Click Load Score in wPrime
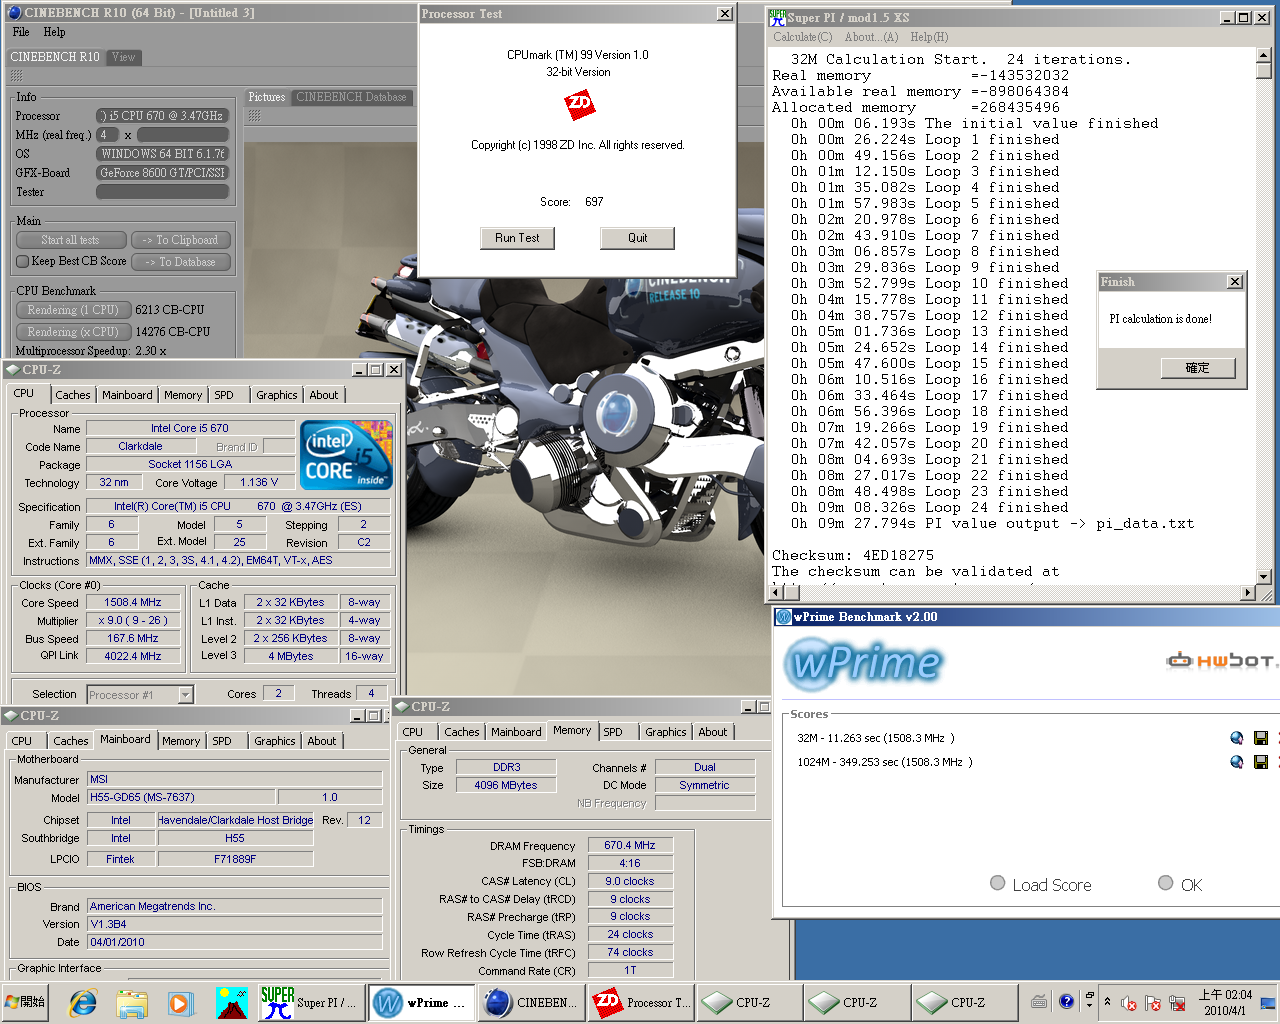This screenshot has width=1280, height=1024. click(1041, 885)
